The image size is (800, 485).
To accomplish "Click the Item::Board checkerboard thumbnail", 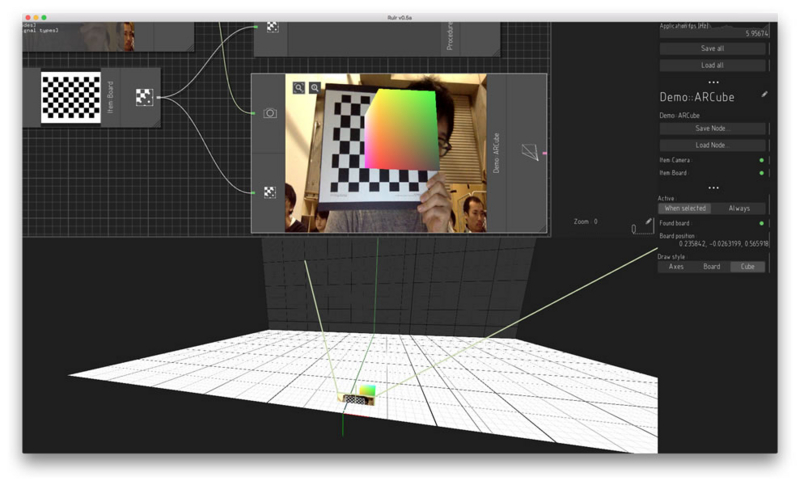I will [71, 97].
